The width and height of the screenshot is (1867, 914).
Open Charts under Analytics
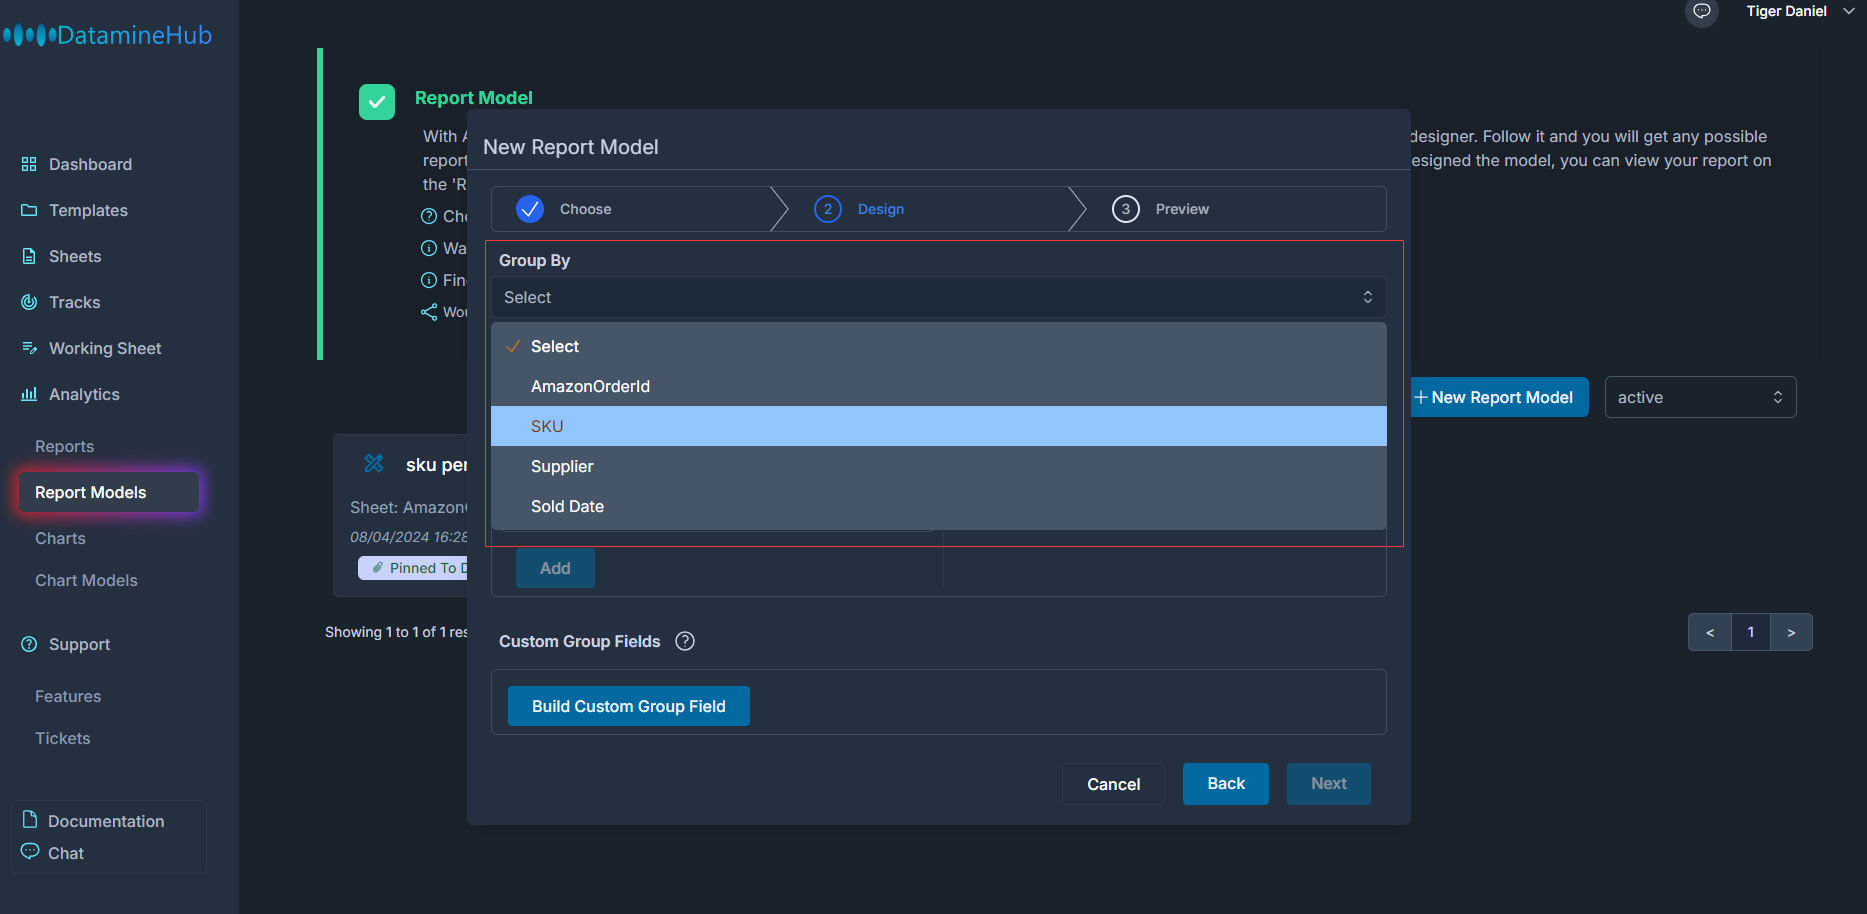[x=60, y=538]
